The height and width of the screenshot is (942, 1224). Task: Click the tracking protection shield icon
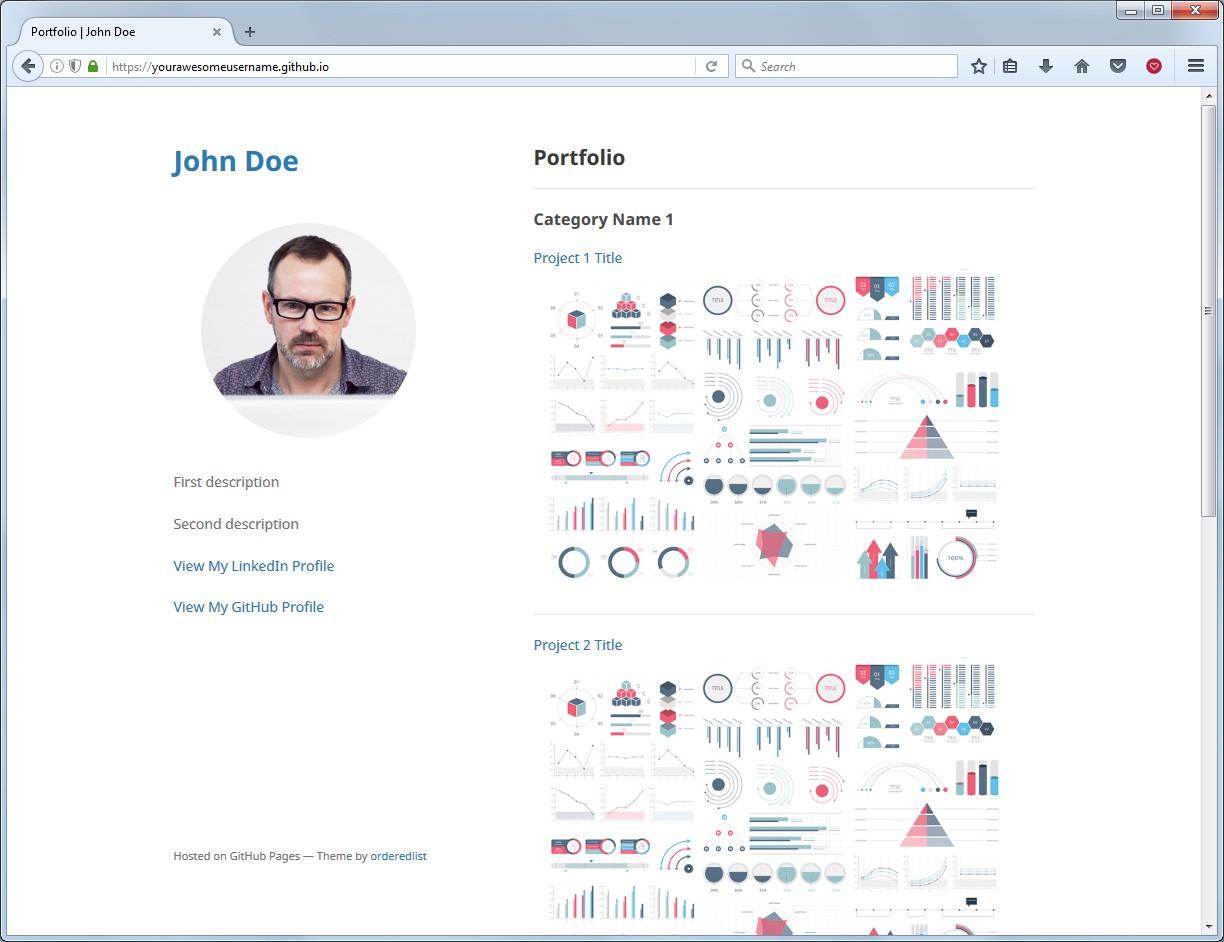(x=74, y=66)
